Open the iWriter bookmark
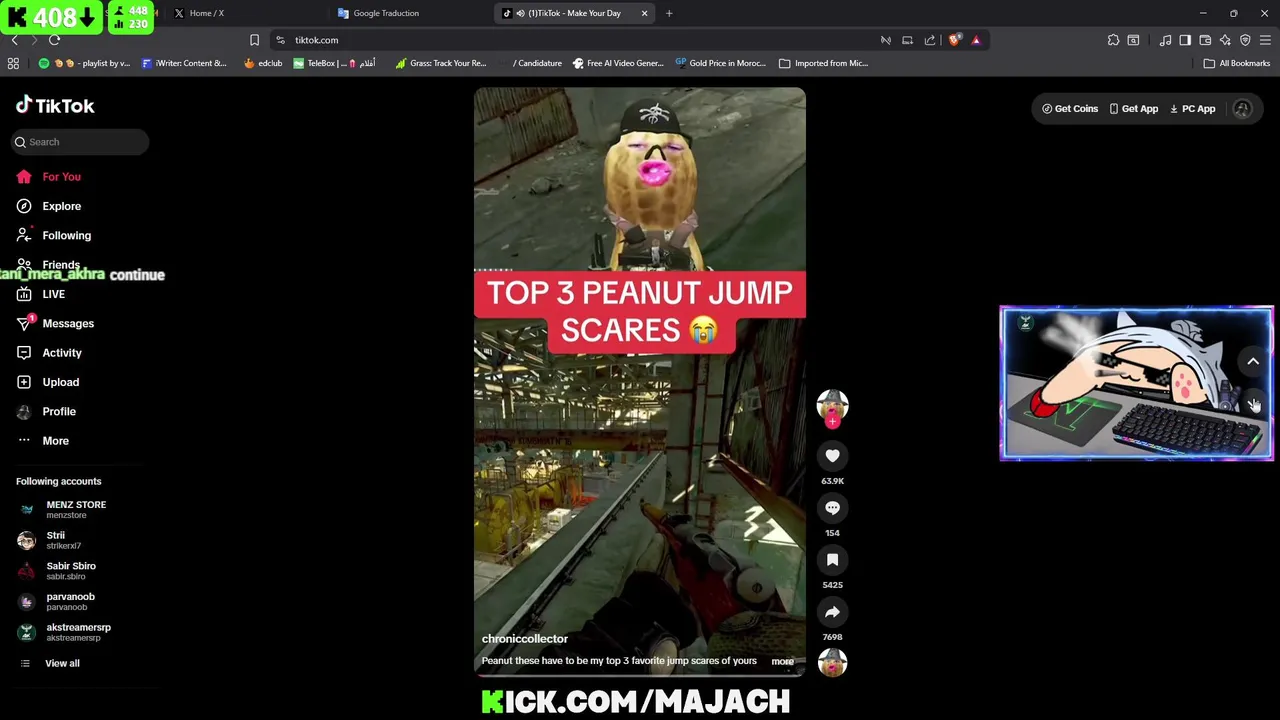 point(184,63)
